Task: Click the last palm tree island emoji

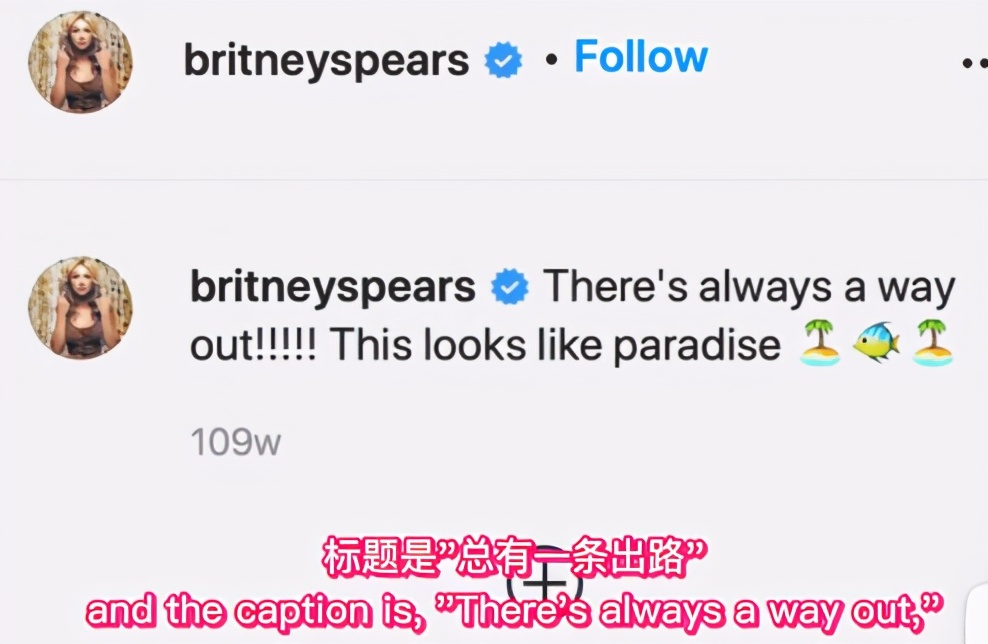Action: 934,344
